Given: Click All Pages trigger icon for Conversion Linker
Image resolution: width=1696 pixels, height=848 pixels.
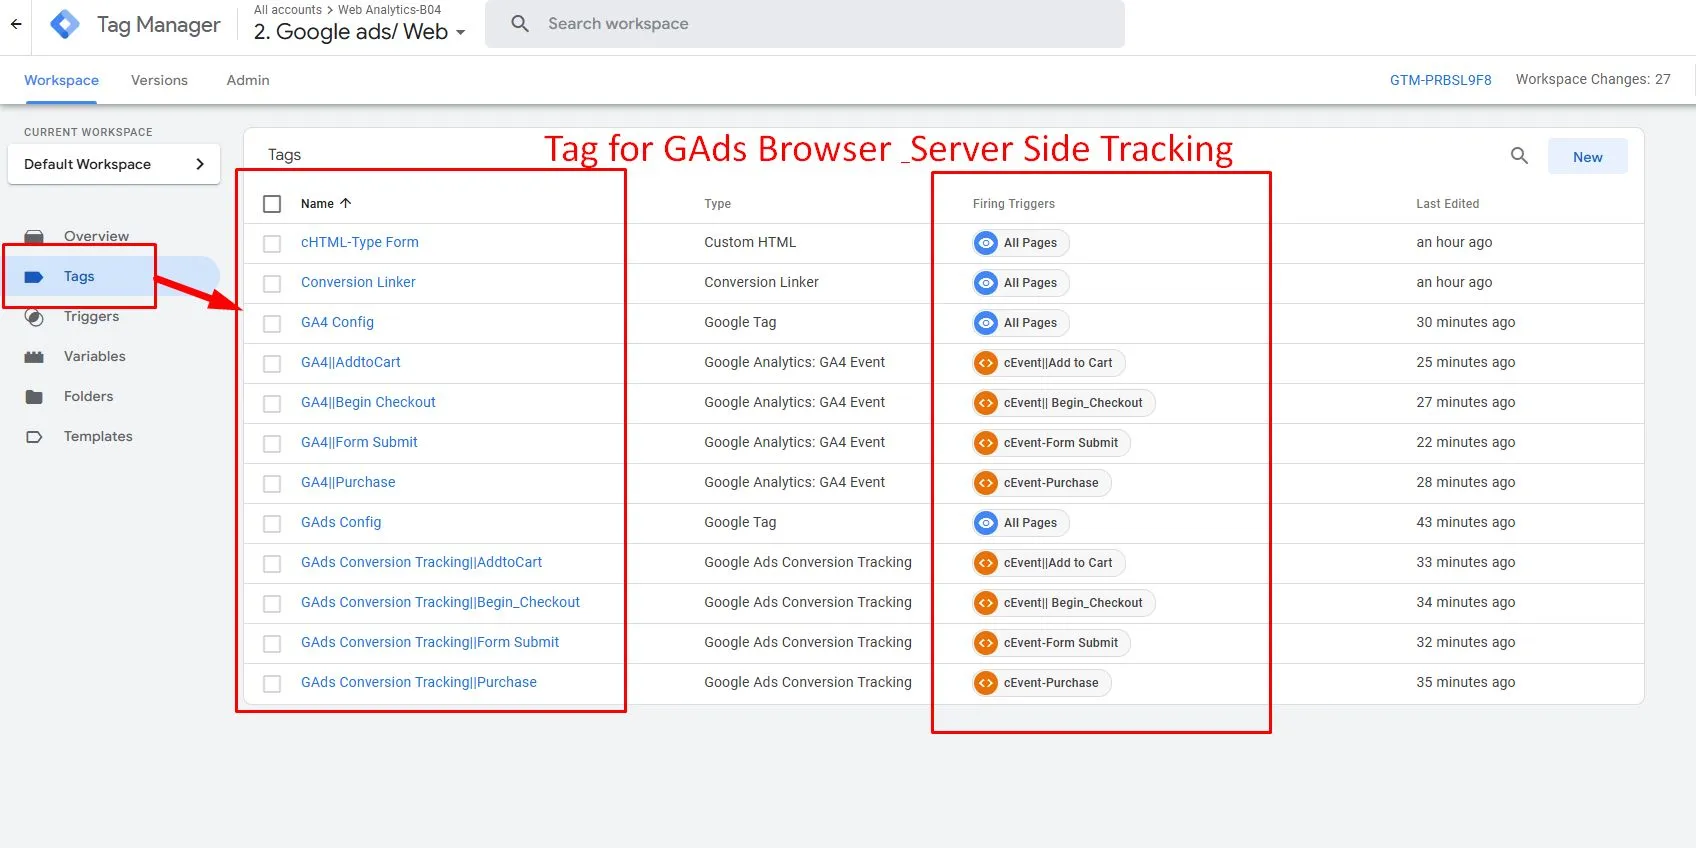Looking at the screenshot, I should (986, 283).
